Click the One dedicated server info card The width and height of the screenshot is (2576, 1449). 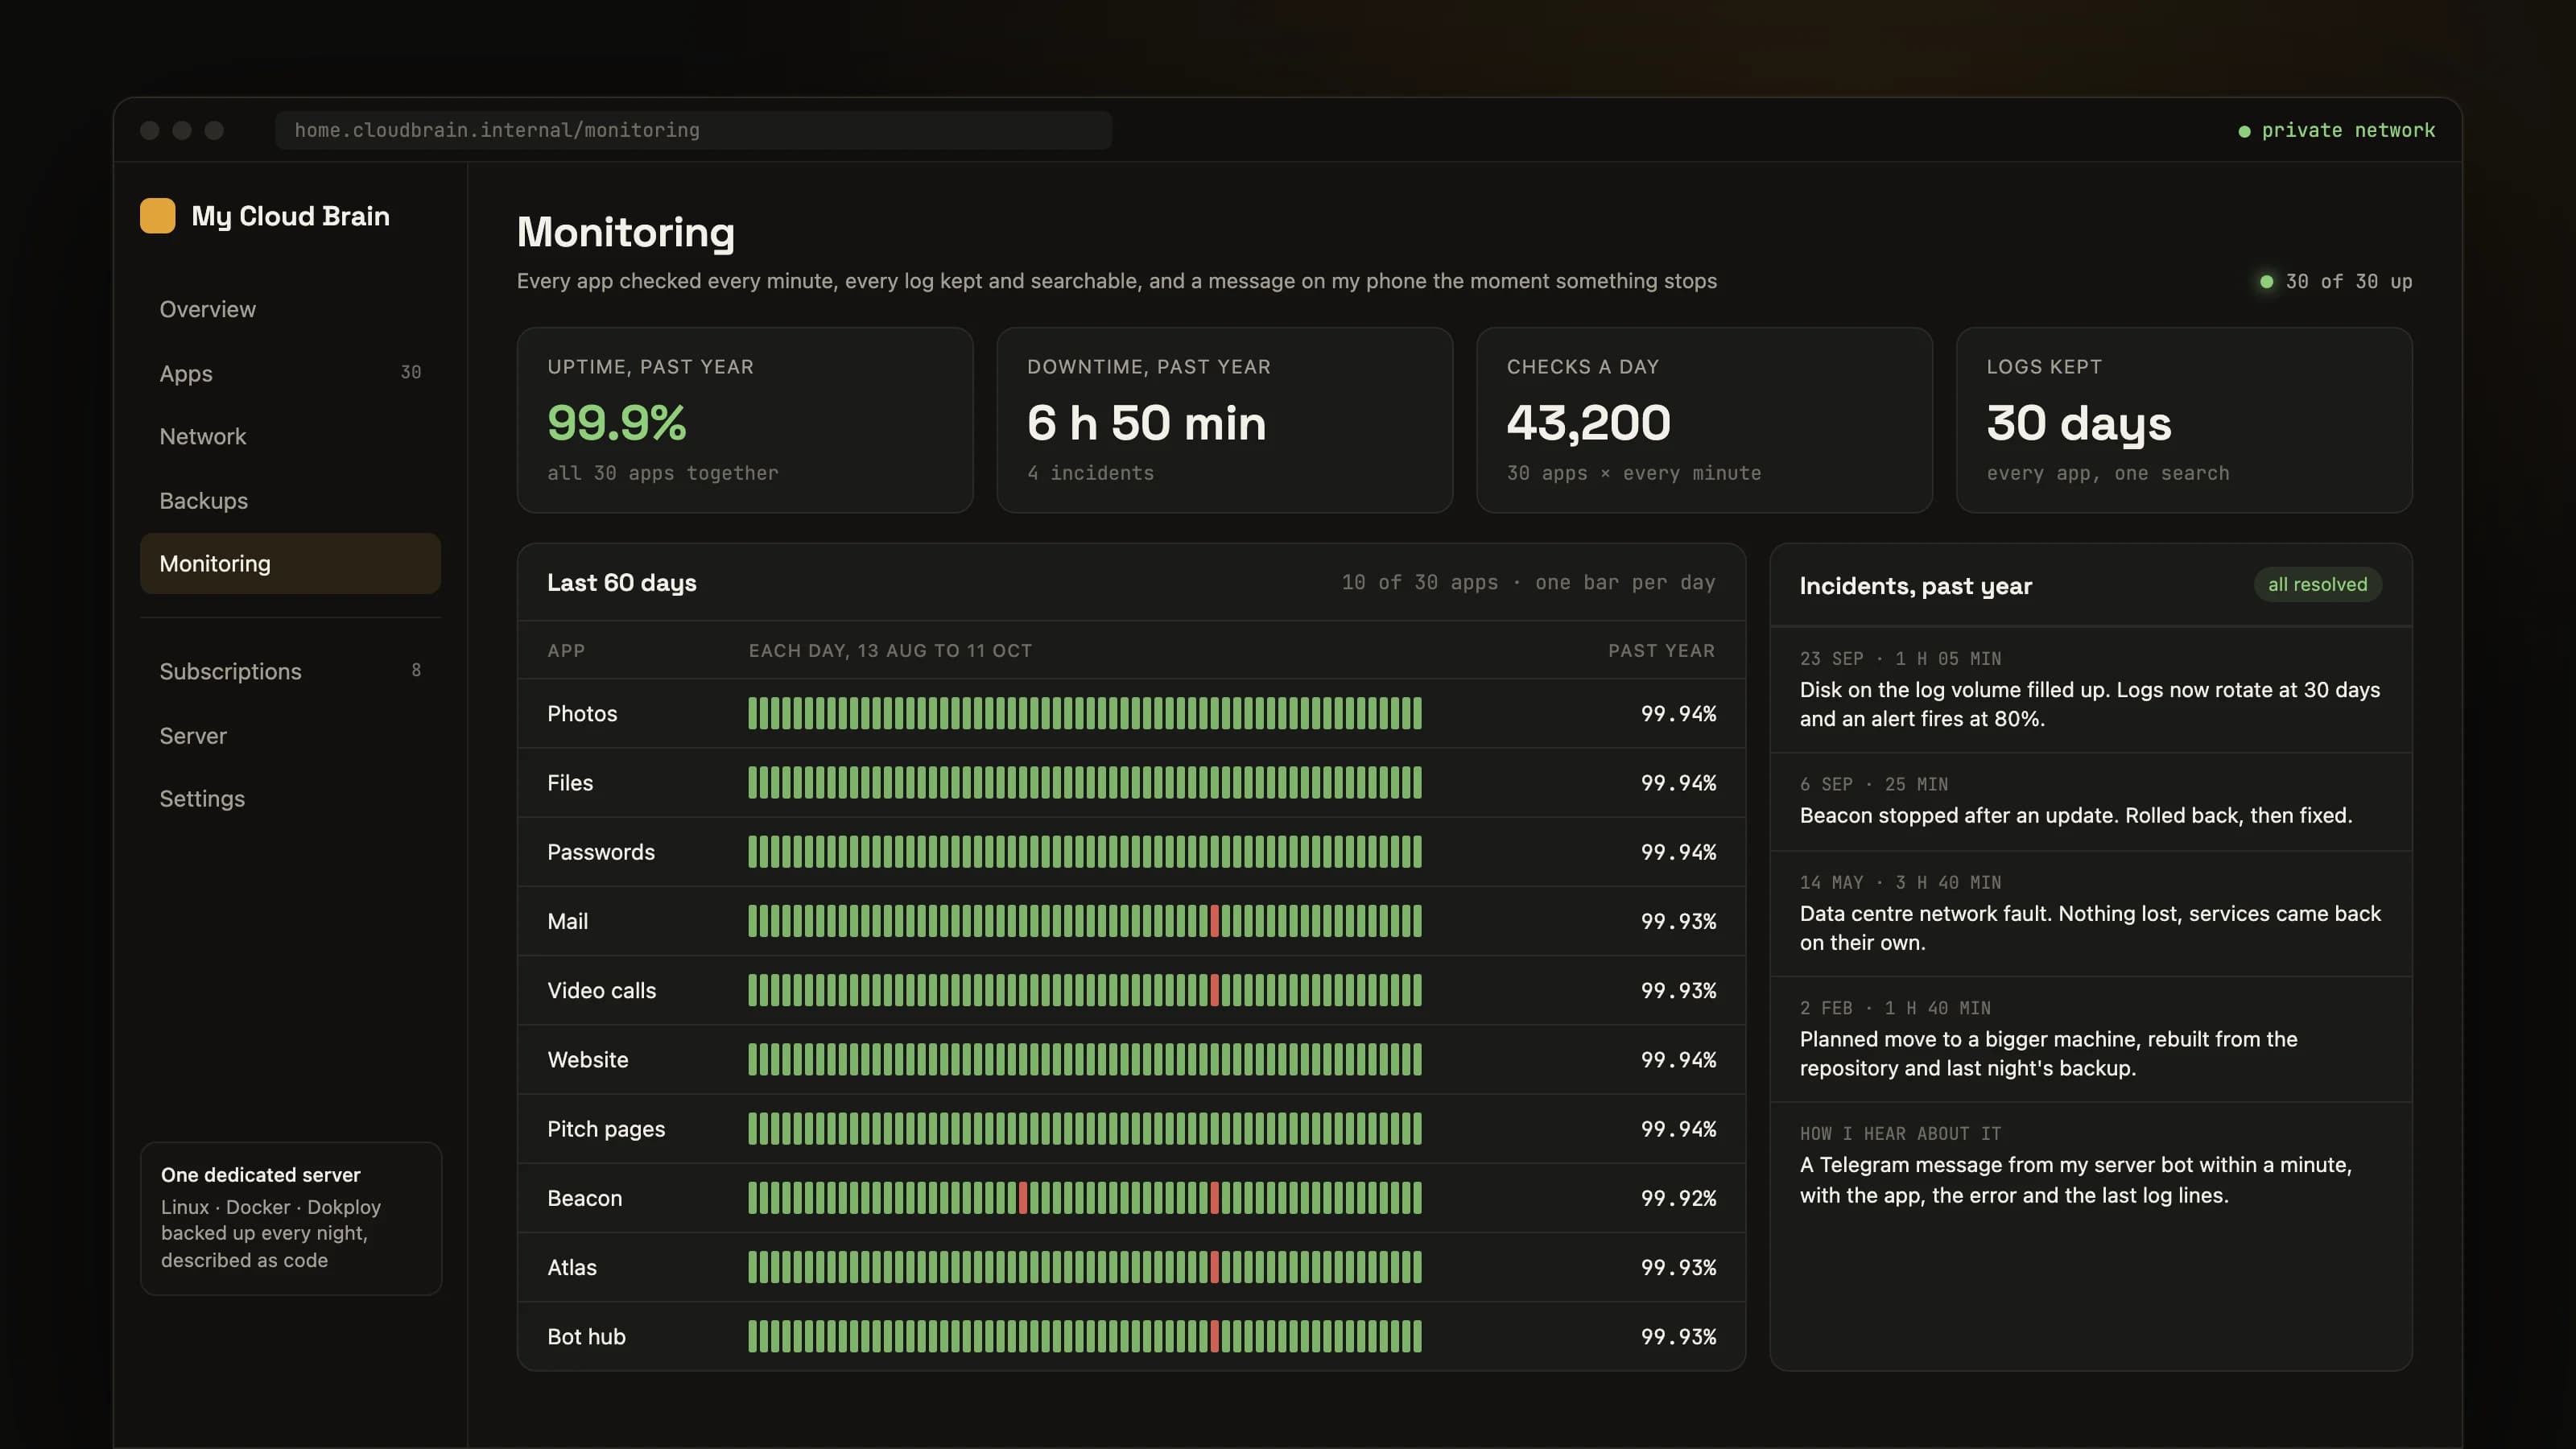[290, 1218]
